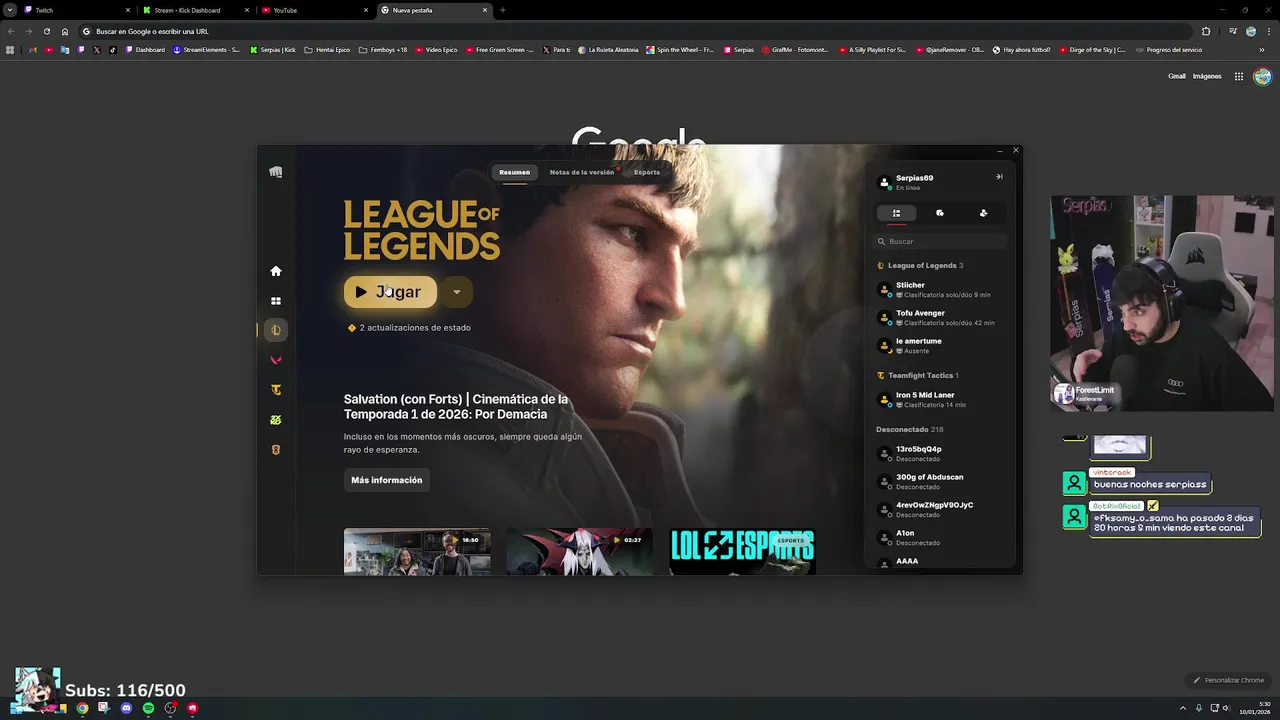Open the Riot Client home icon
The image size is (1280, 720).
coord(276,271)
